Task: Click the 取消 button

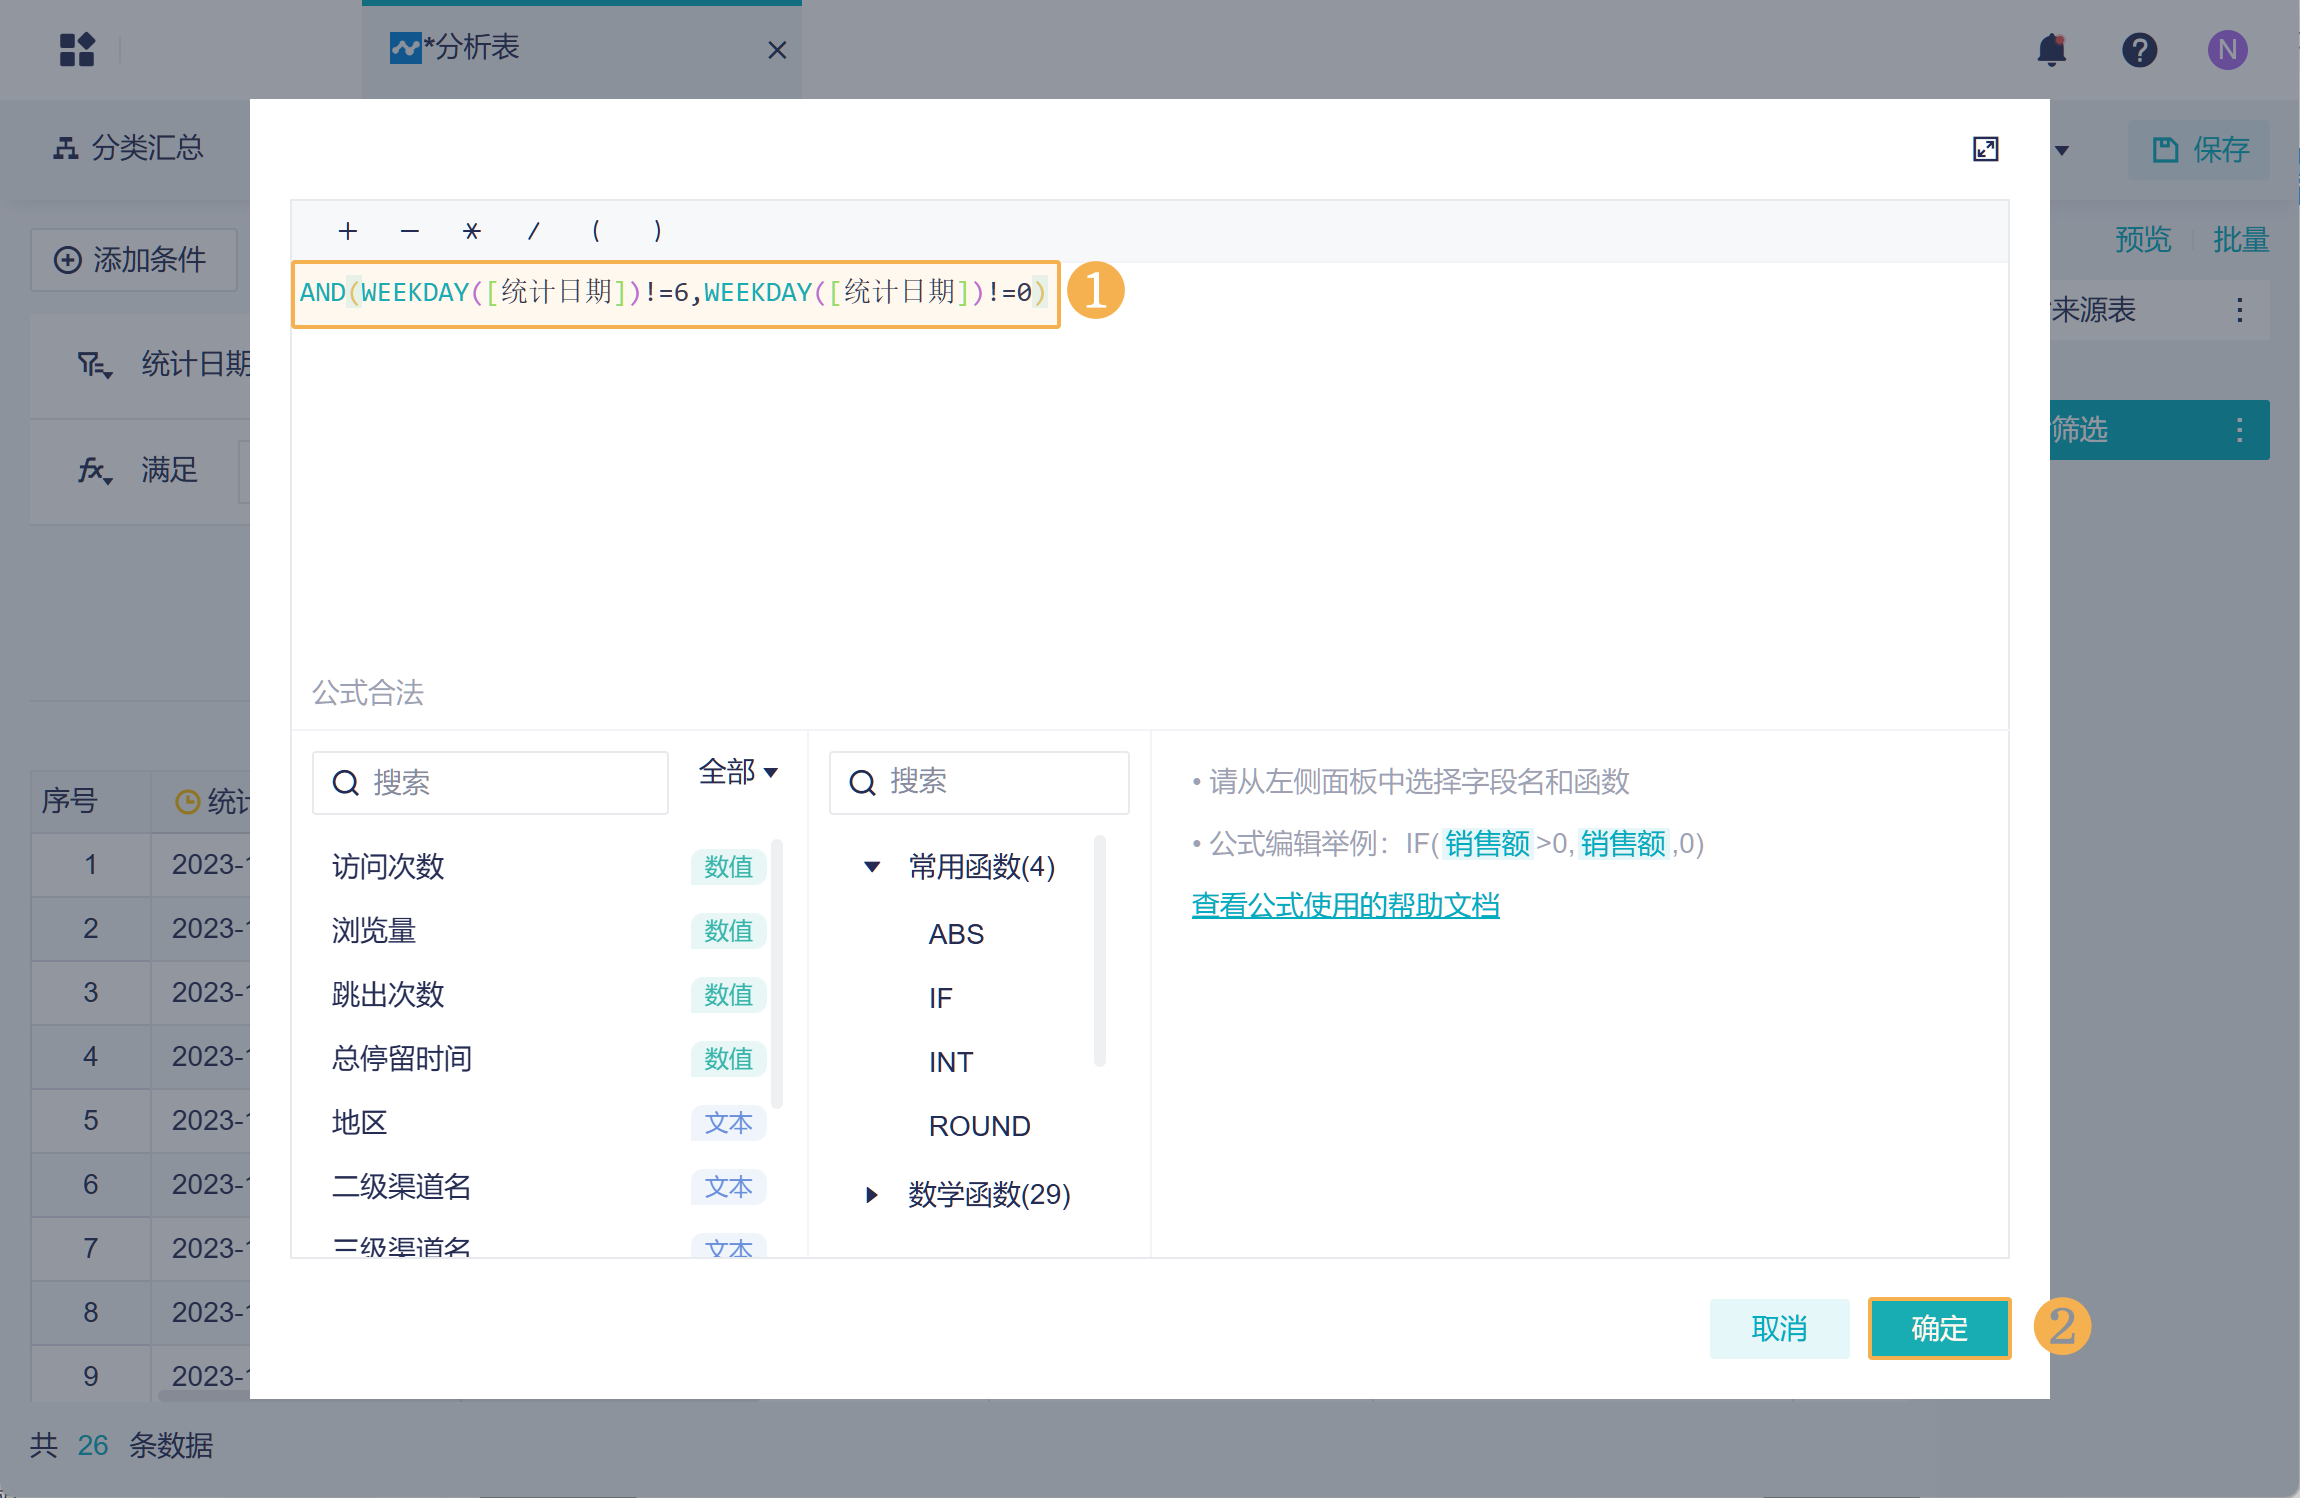Action: coord(1779,1328)
